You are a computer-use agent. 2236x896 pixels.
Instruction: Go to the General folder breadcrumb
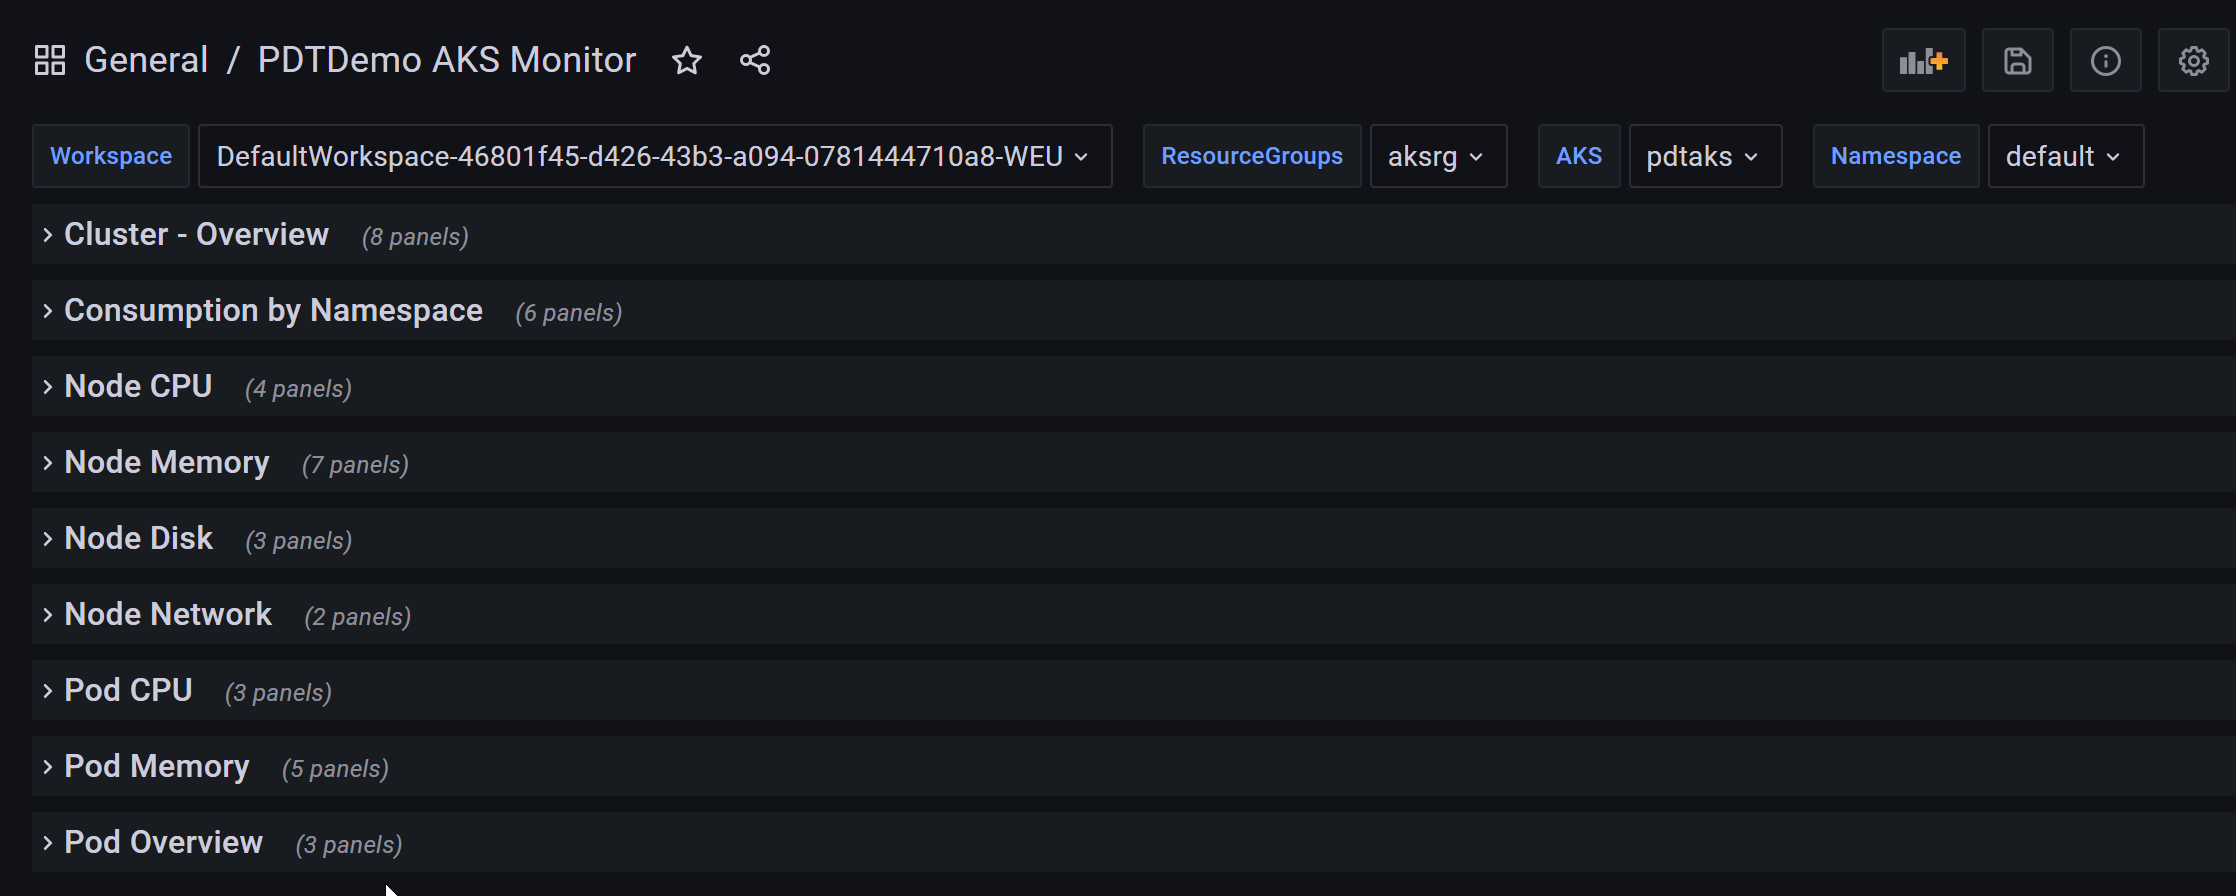tap(146, 60)
